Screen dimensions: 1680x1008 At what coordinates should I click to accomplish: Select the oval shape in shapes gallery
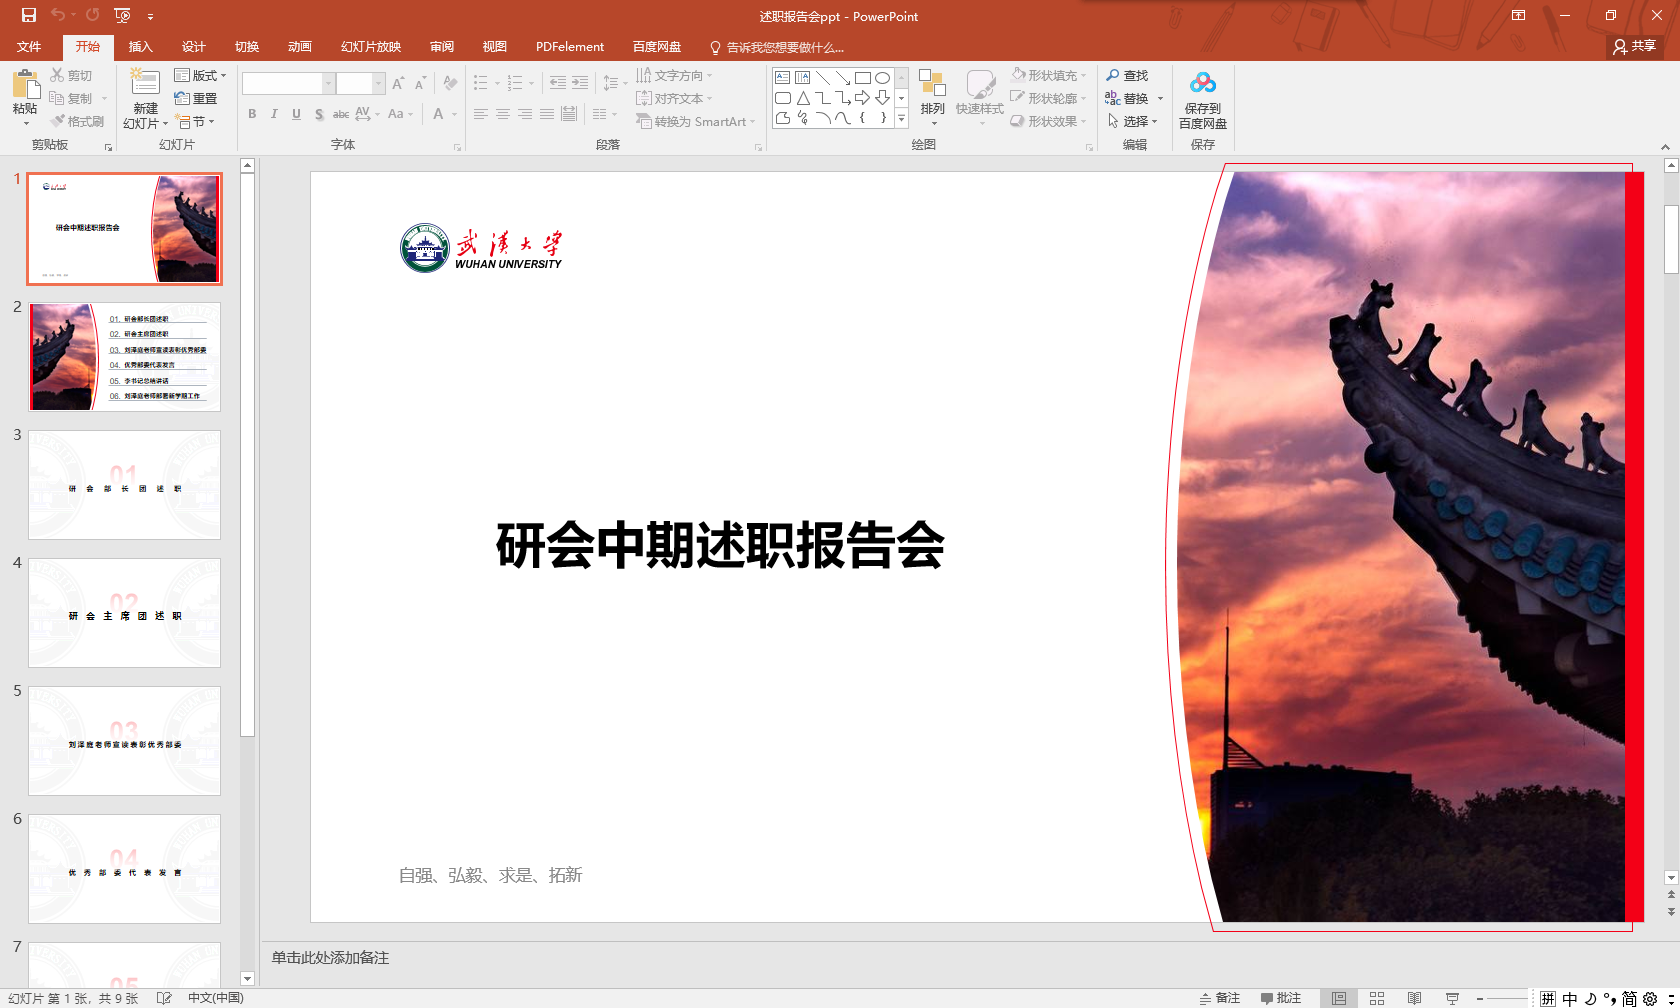pyautogui.click(x=882, y=78)
